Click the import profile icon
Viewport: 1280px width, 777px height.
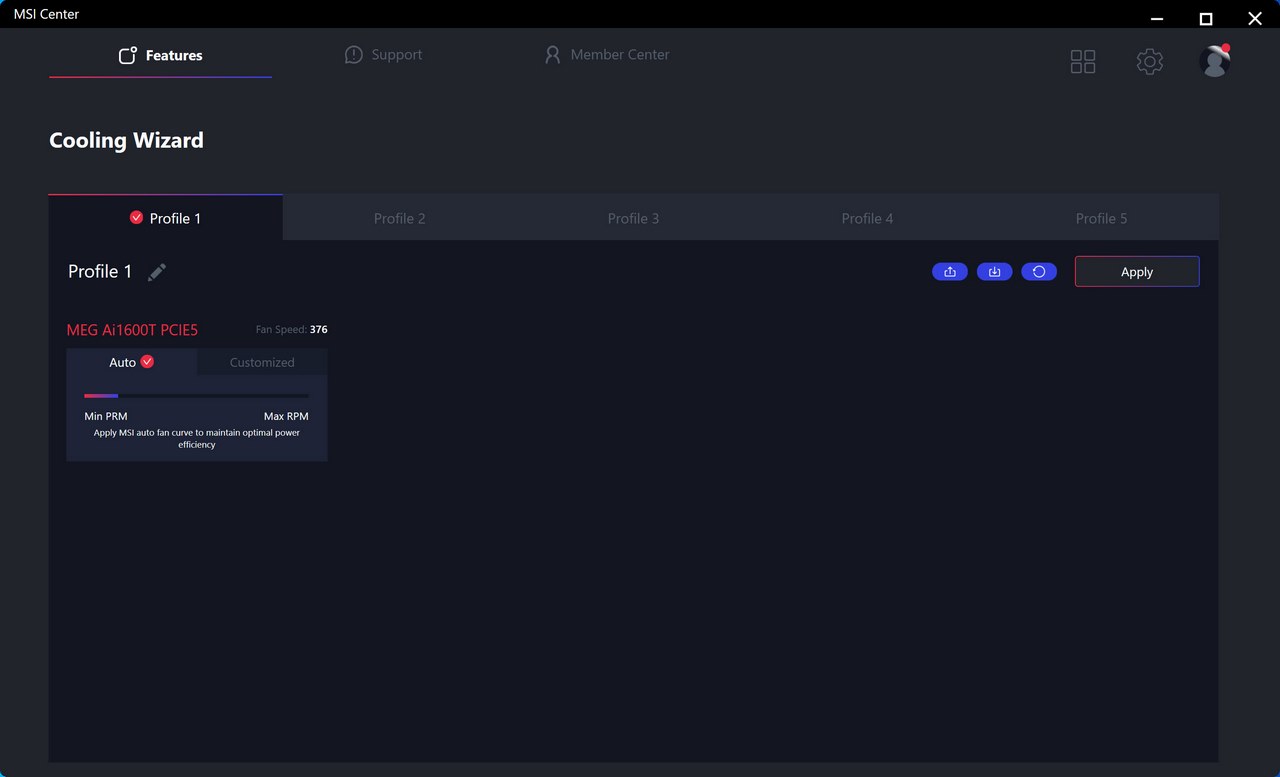click(994, 272)
